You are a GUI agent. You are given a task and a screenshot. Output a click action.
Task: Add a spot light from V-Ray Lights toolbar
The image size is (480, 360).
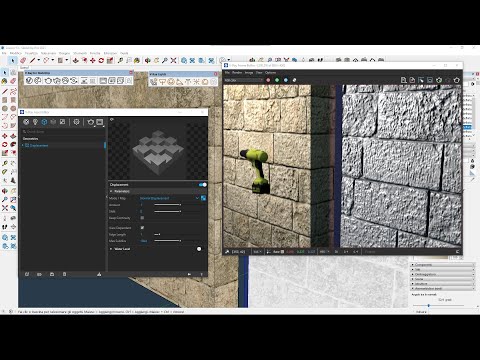pos(179,82)
